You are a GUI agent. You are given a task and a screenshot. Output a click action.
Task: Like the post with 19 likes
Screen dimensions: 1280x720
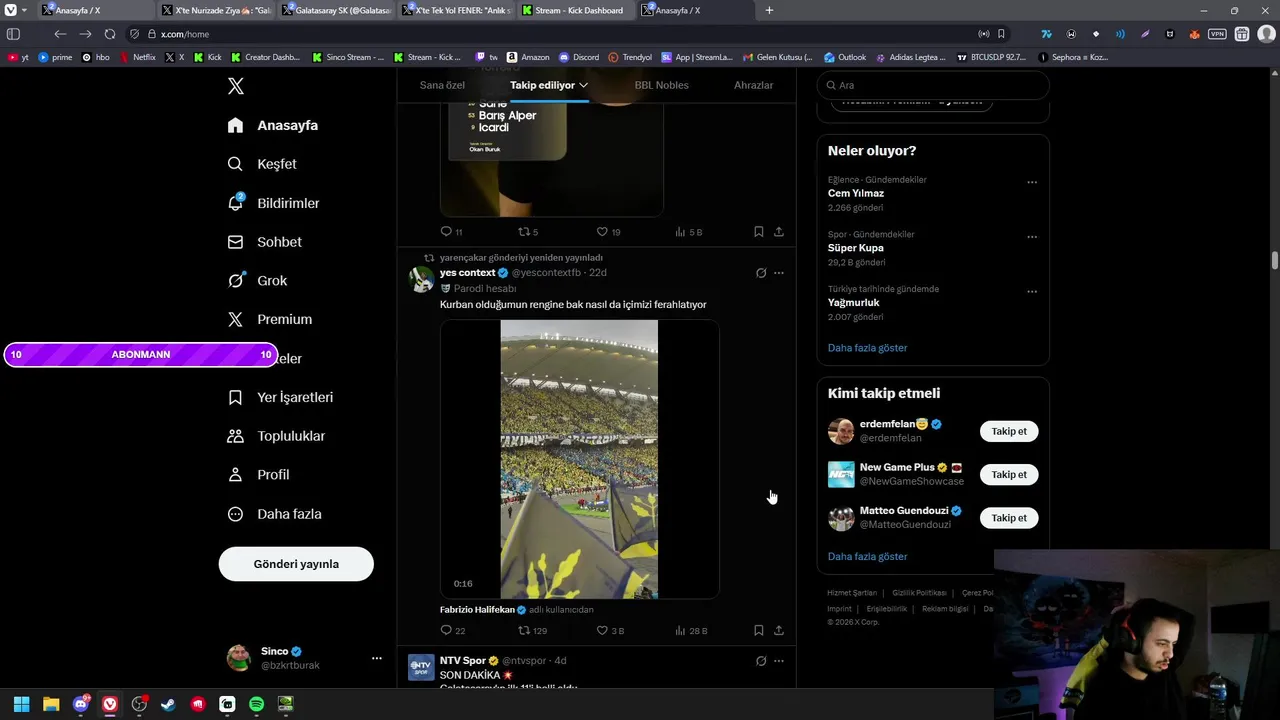(608, 232)
